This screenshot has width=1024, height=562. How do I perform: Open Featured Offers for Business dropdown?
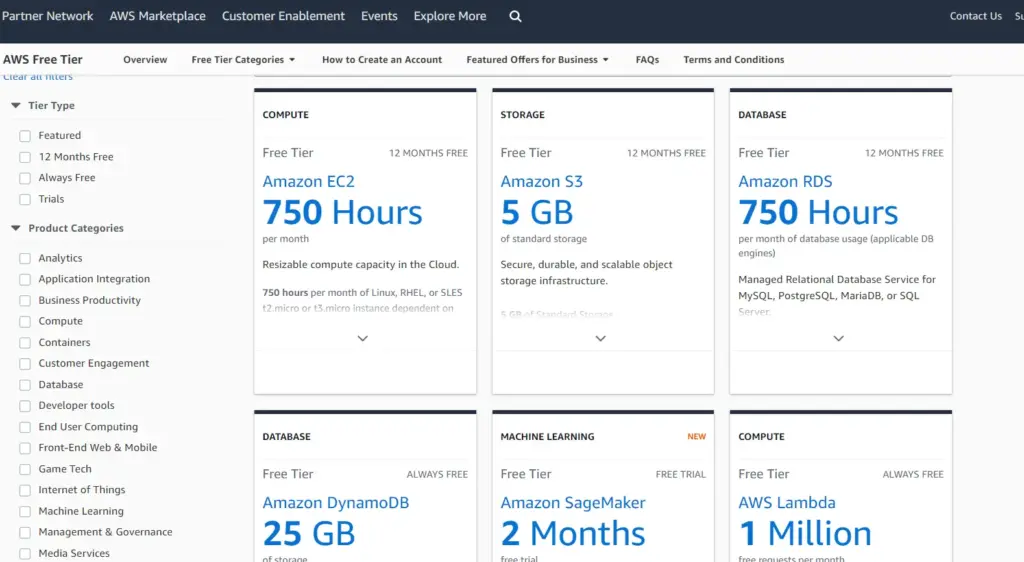(x=537, y=59)
